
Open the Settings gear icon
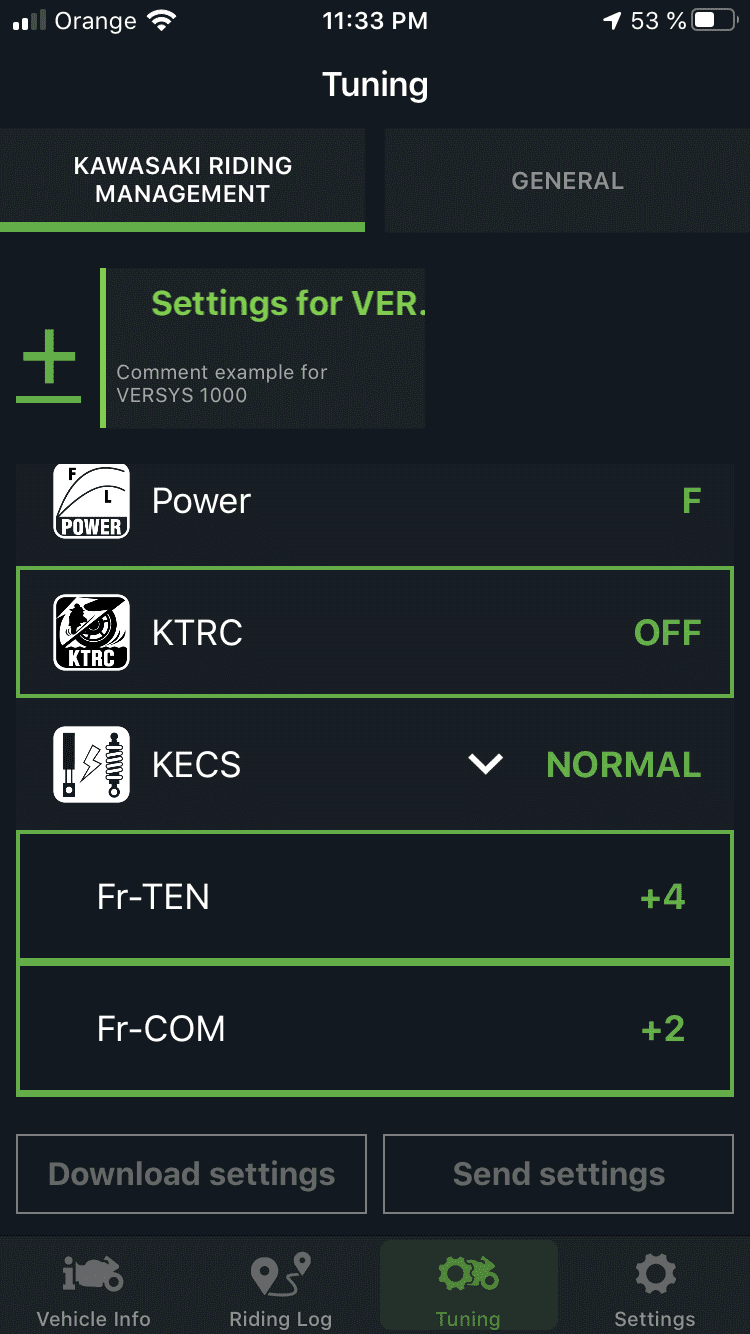click(655, 1275)
